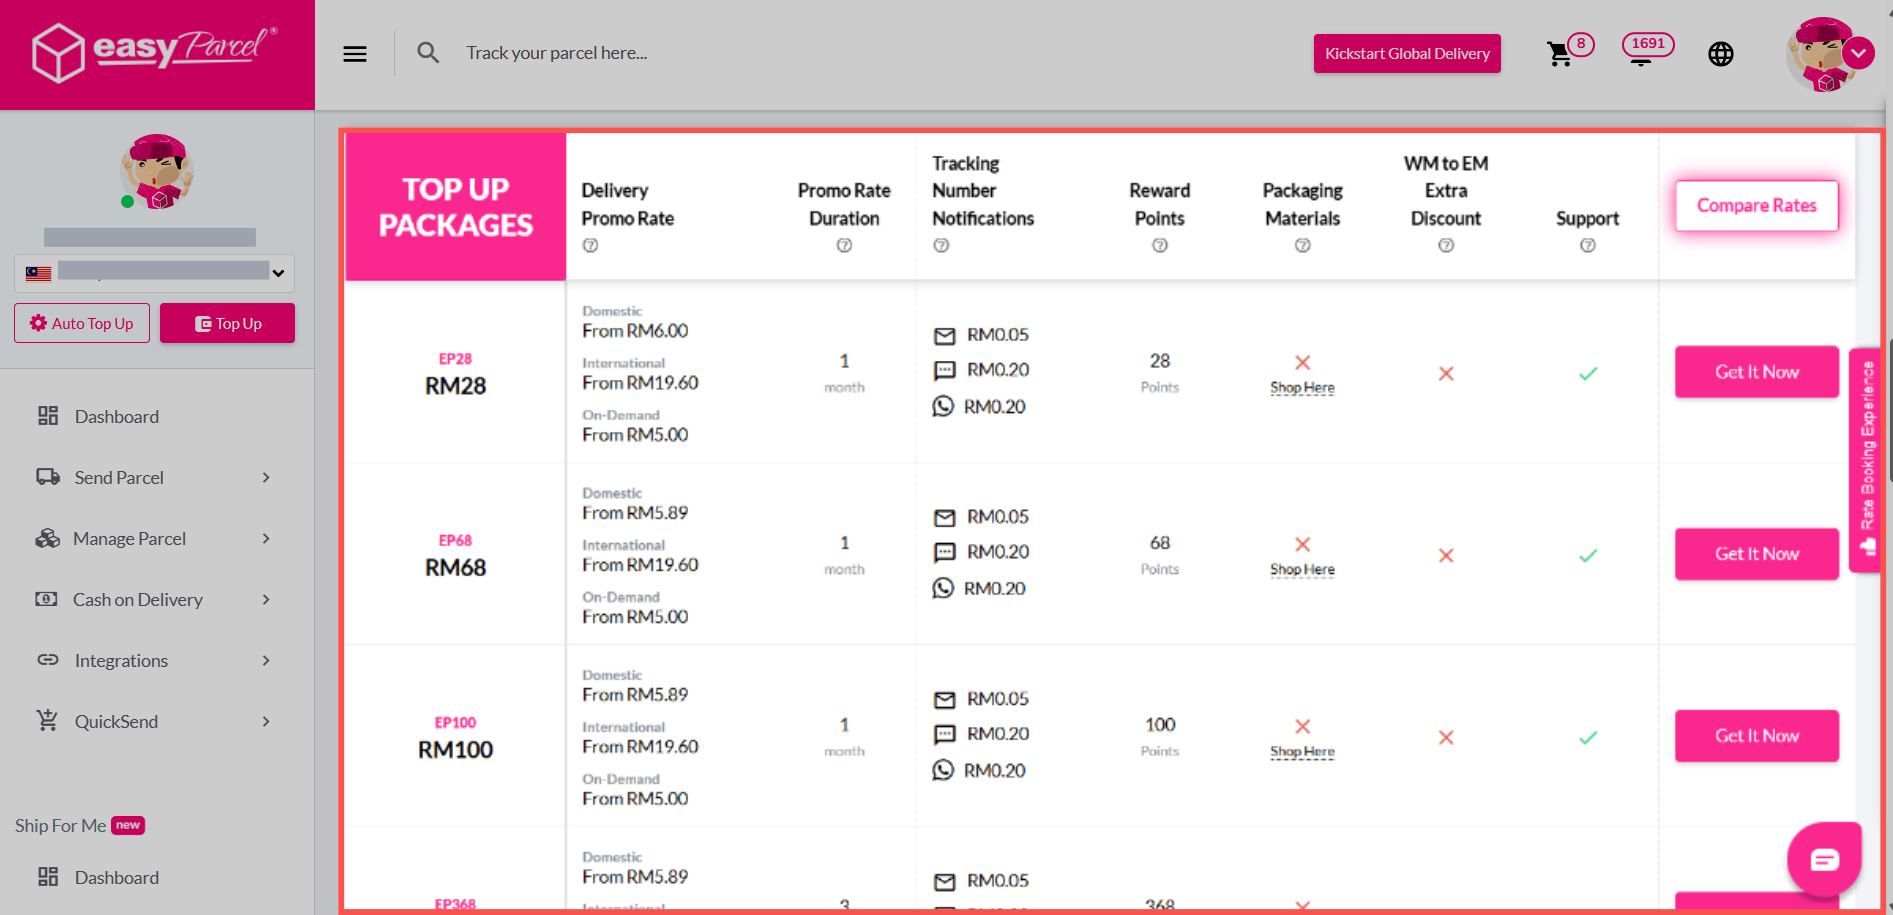Click the easyParcel logo
The height and width of the screenshot is (915, 1893).
(155, 52)
